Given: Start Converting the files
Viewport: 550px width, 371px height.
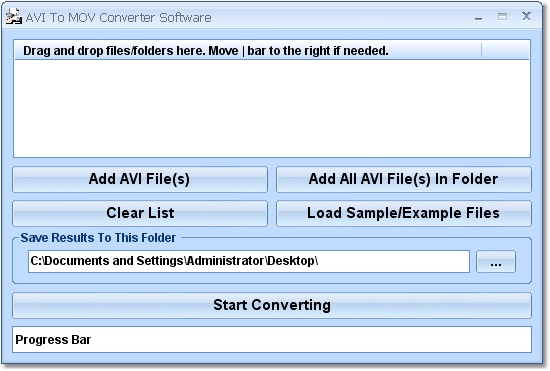Looking at the screenshot, I should (272, 305).
